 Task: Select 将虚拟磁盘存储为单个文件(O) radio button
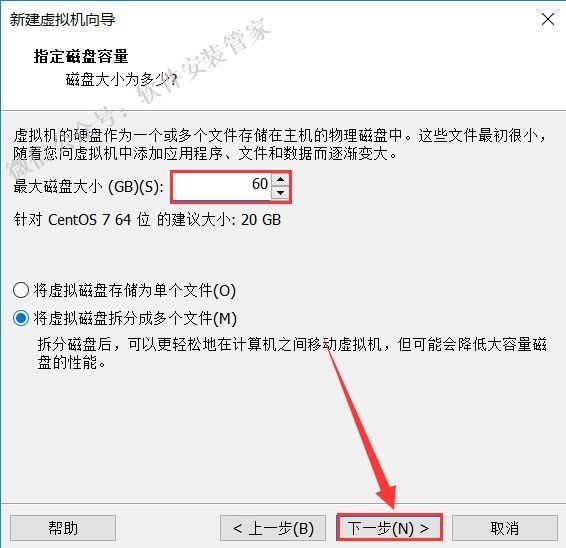tap(21, 290)
